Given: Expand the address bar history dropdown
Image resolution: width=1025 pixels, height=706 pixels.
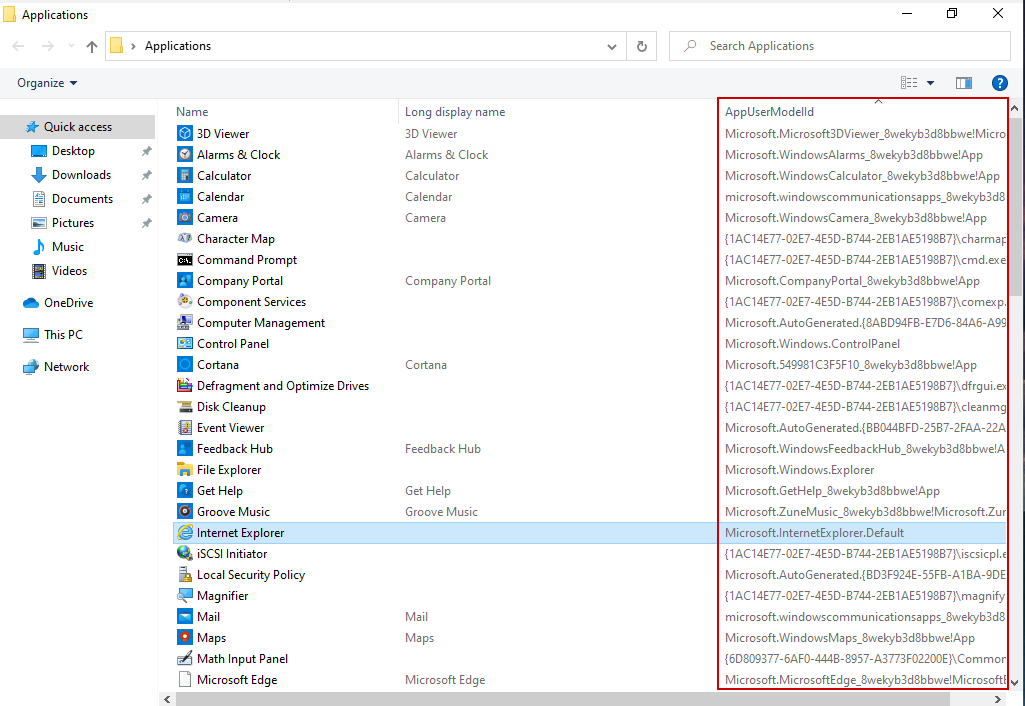Looking at the screenshot, I should [613, 46].
